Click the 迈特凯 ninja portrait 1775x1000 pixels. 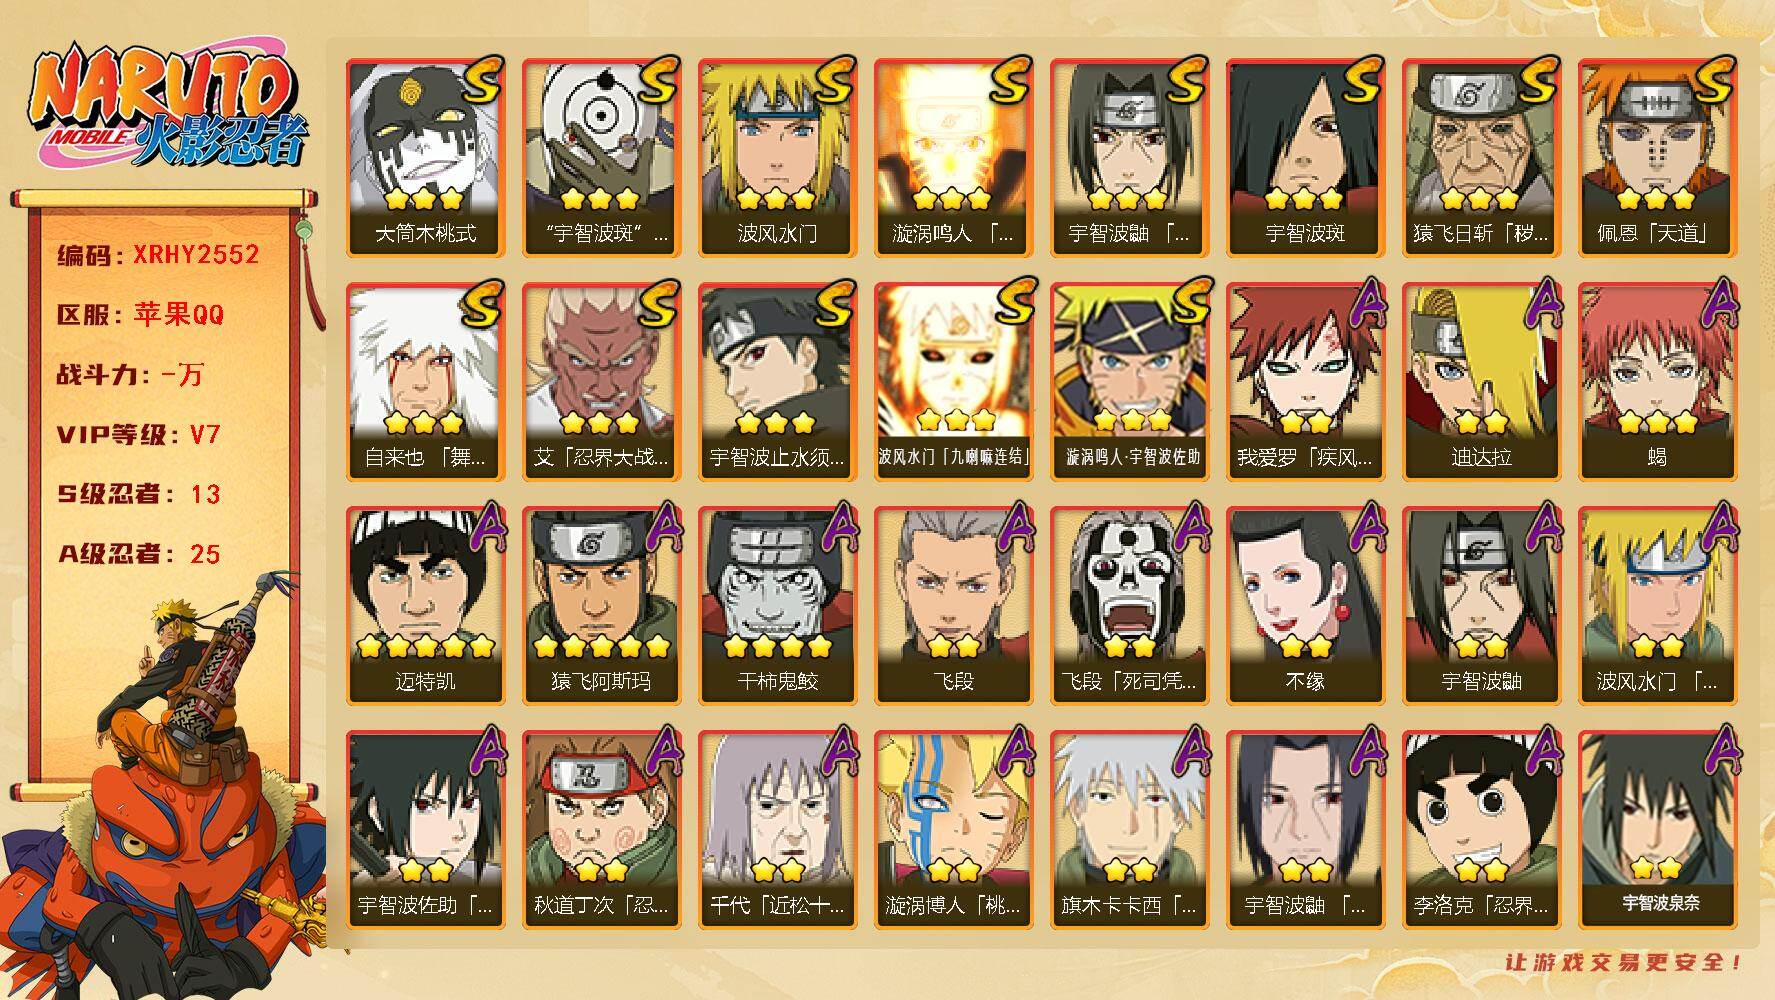(425, 606)
